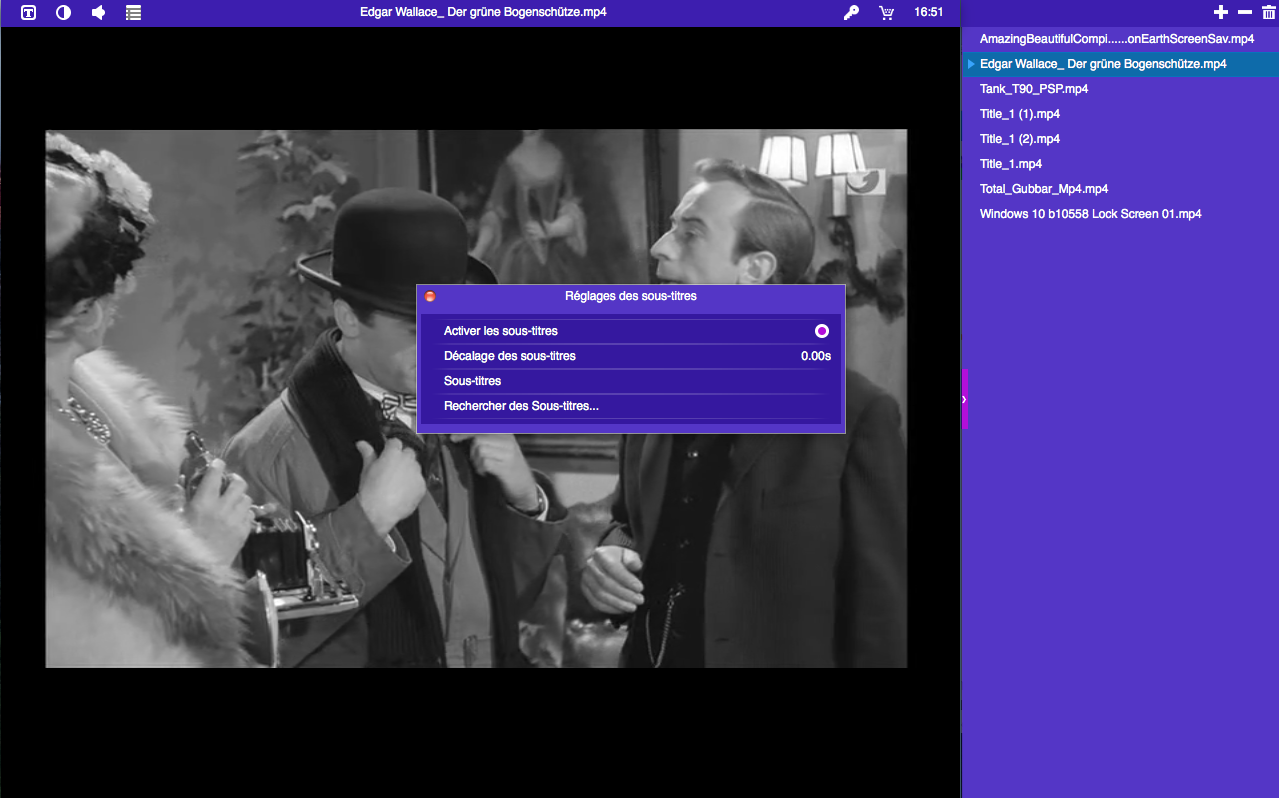The image size is (1279, 798).
Task: Click the speaker audio icon
Action: coord(98,13)
